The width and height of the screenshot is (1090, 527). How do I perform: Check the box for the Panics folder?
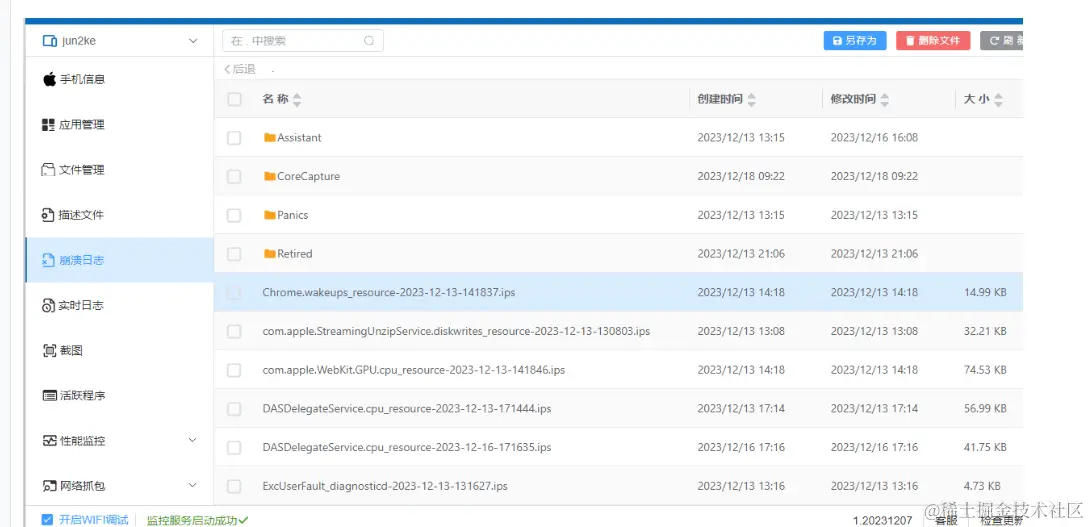(x=234, y=216)
